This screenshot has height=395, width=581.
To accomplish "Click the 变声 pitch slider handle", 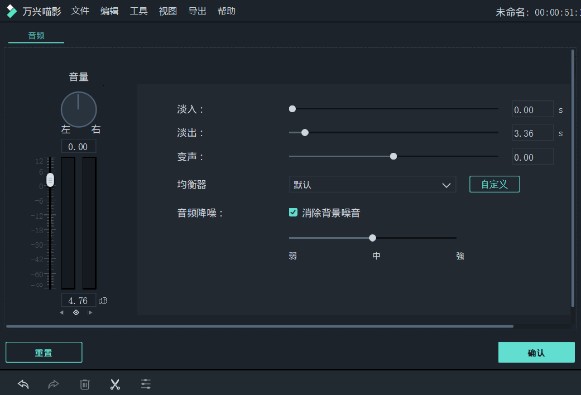I will tap(394, 156).
